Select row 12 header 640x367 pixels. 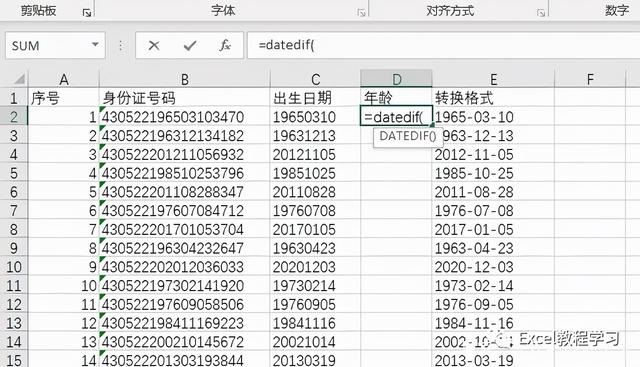13,305
